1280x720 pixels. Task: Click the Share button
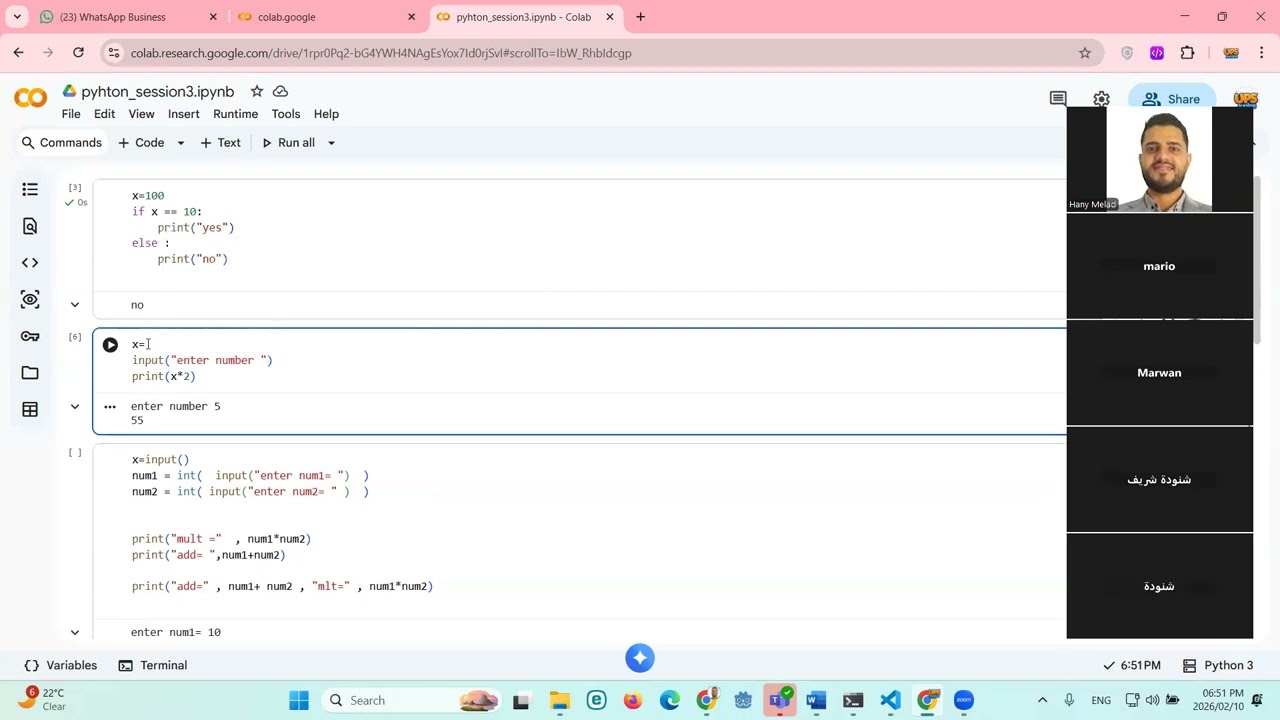point(1171,99)
